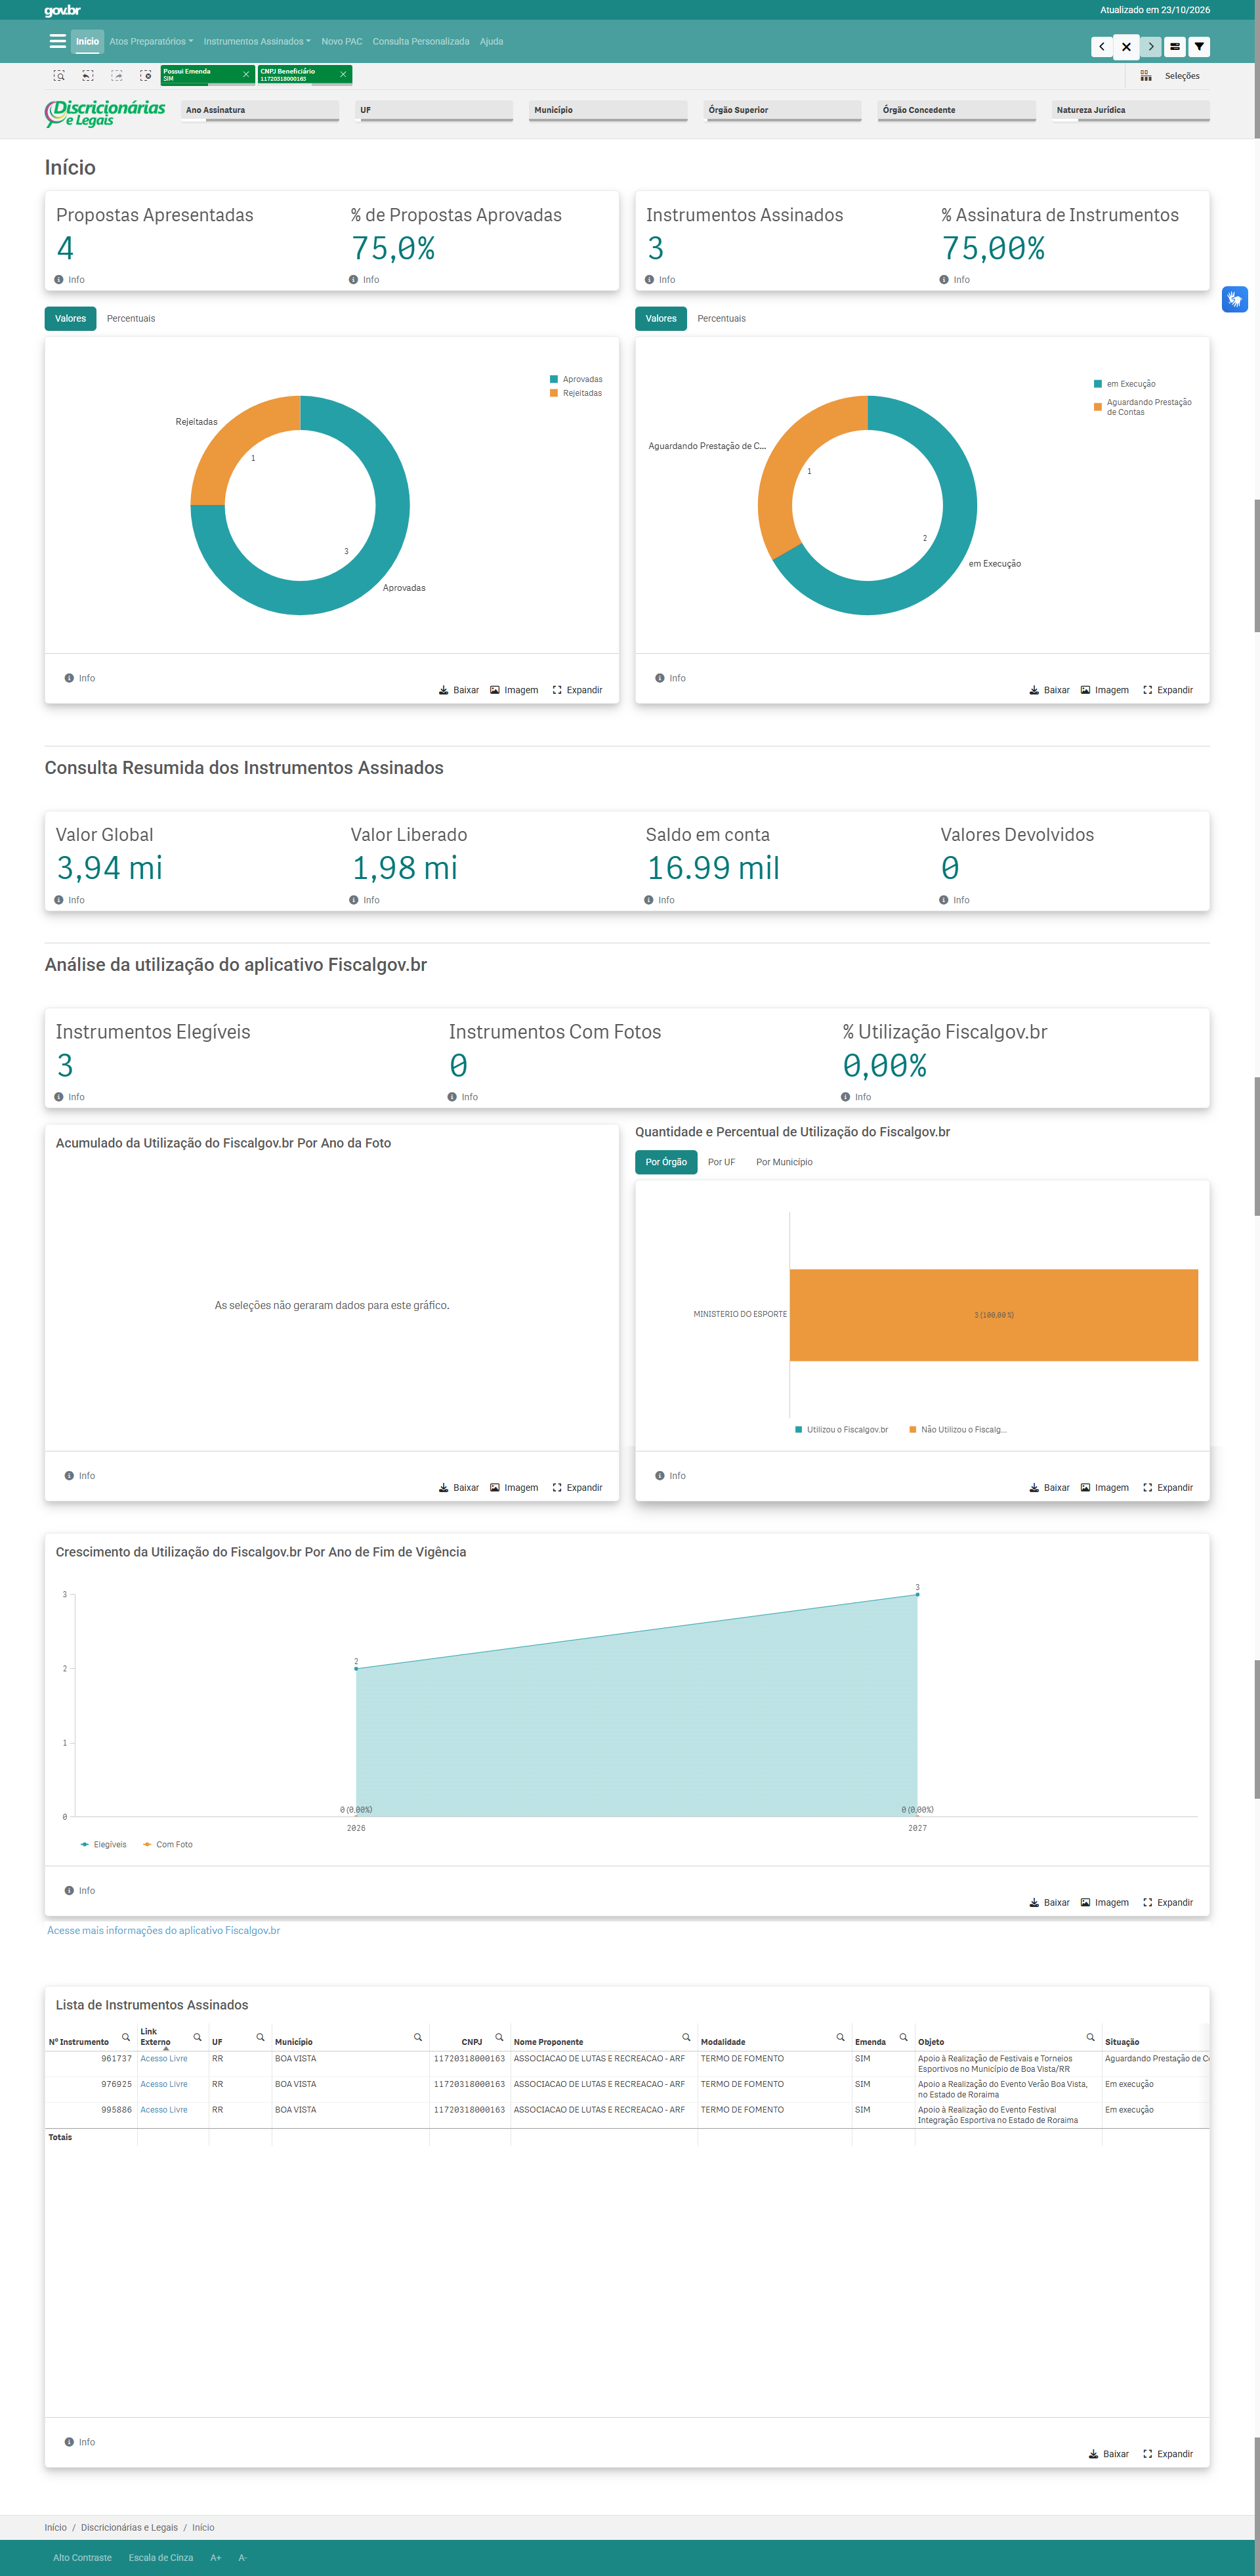This screenshot has height=2576, width=1260.
Task: Open the Novo PAC menu item
Action: tap(342, 42)
